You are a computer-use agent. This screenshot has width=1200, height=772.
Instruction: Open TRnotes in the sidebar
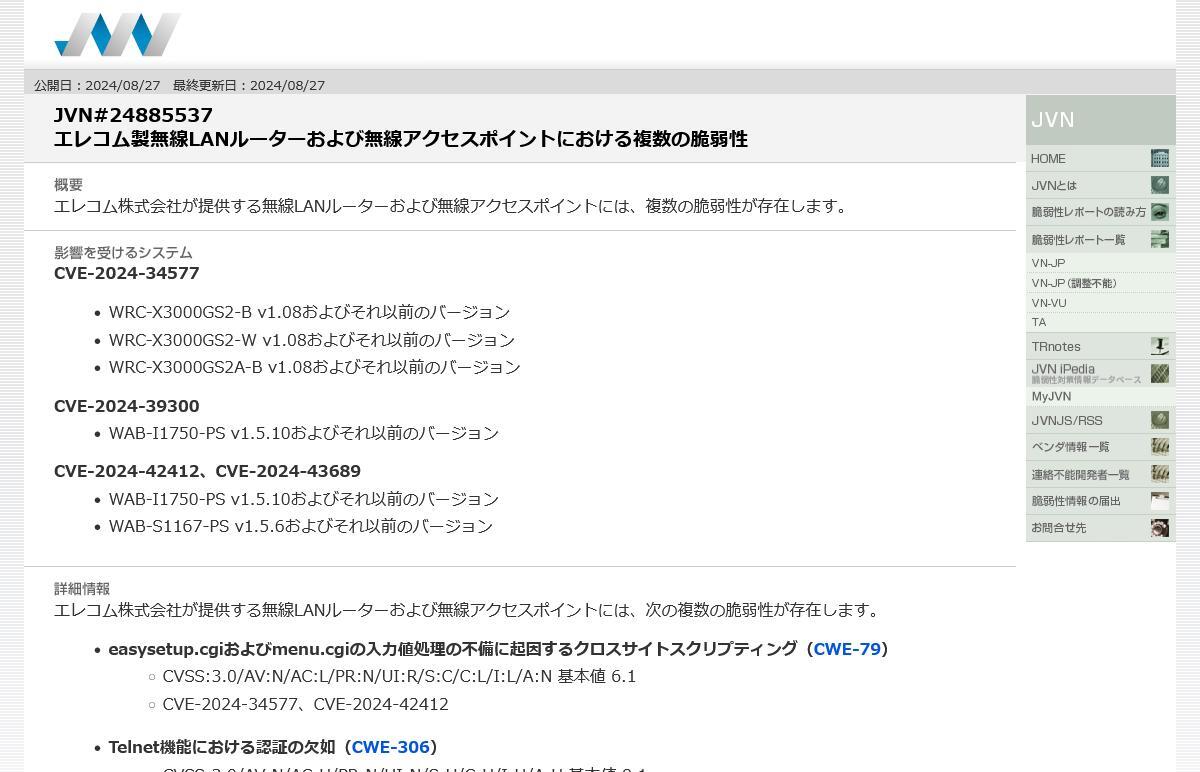coord(1100,346)
